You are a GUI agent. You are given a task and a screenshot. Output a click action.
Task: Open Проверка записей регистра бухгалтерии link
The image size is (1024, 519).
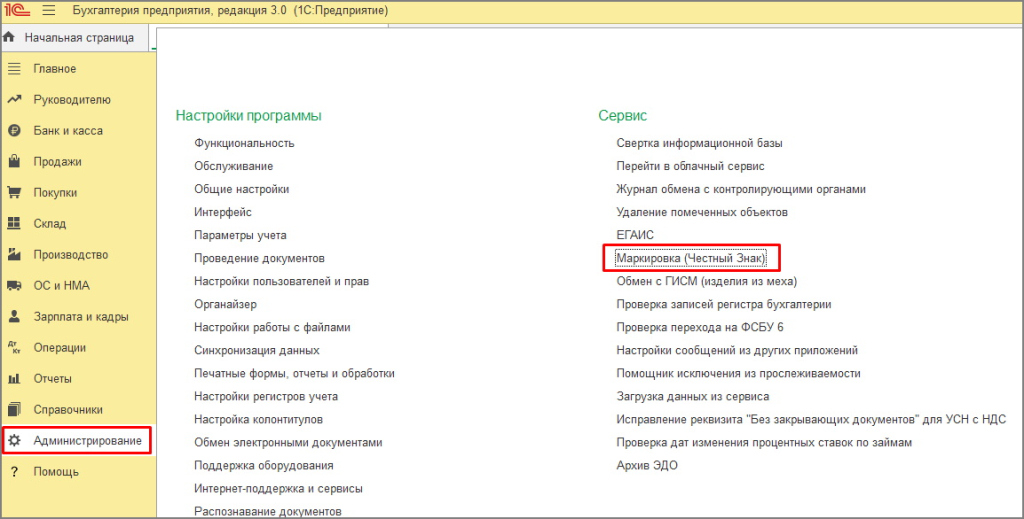pos(724,304)
